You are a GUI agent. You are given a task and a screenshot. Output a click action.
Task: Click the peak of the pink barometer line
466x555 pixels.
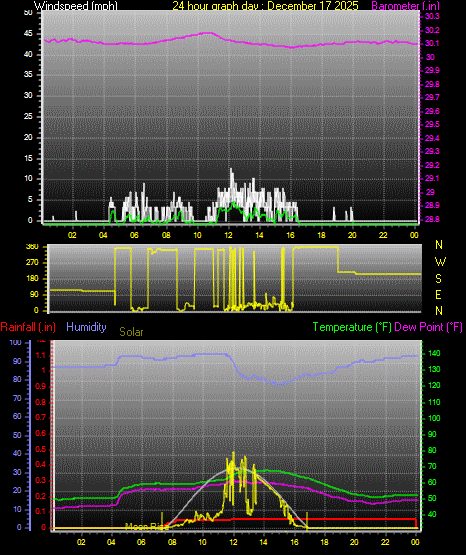pos(209,33)
